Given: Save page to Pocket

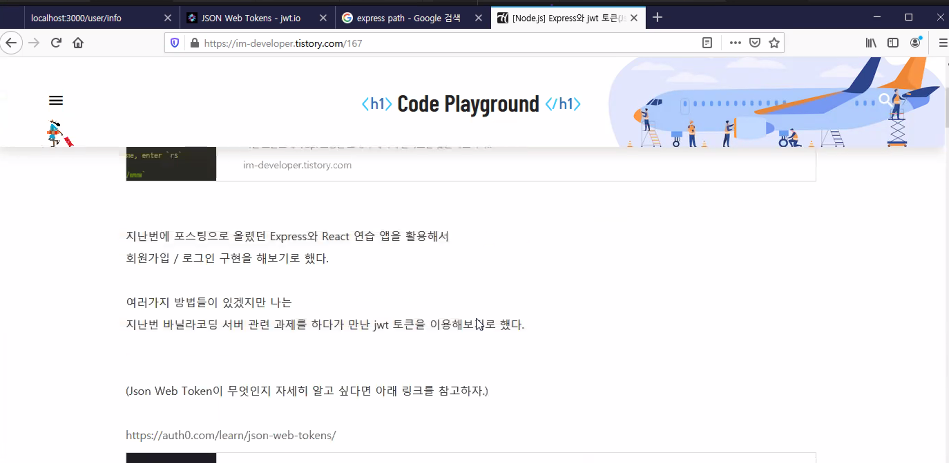Looking at the screenshot, I should click(x=755, y=43).
